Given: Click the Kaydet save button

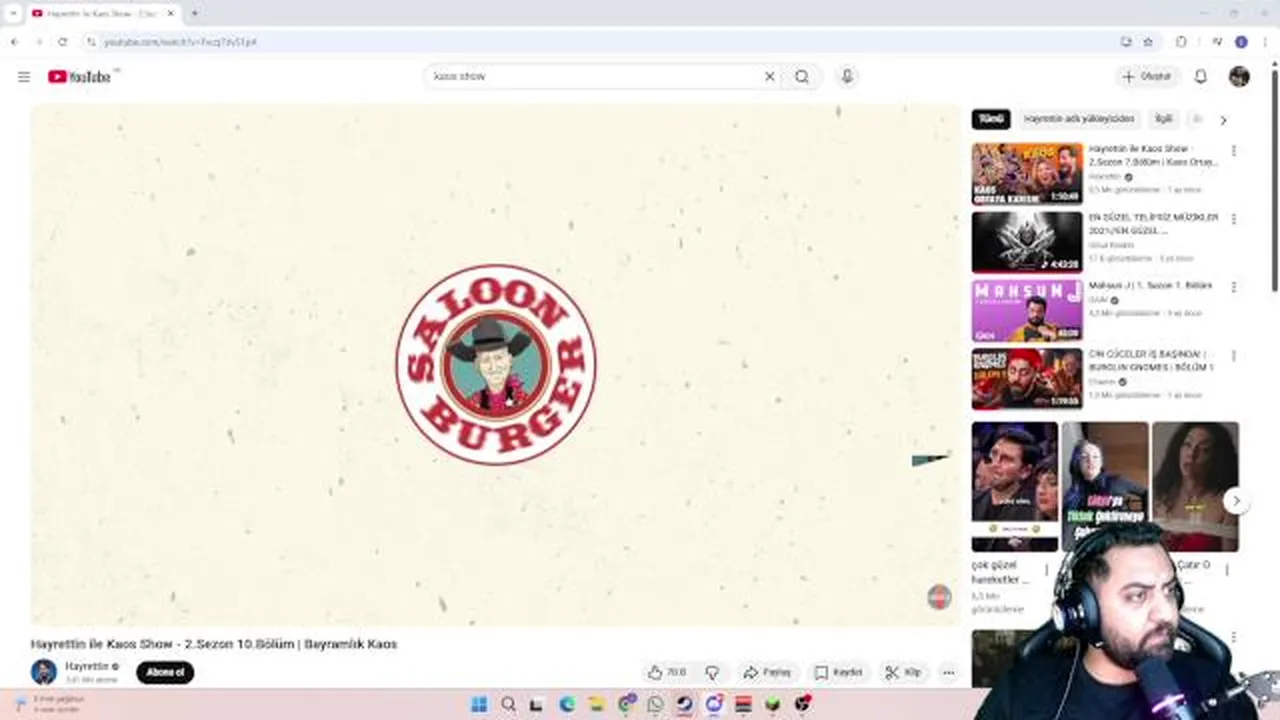Looking at the screenshot, I should 838,673.
